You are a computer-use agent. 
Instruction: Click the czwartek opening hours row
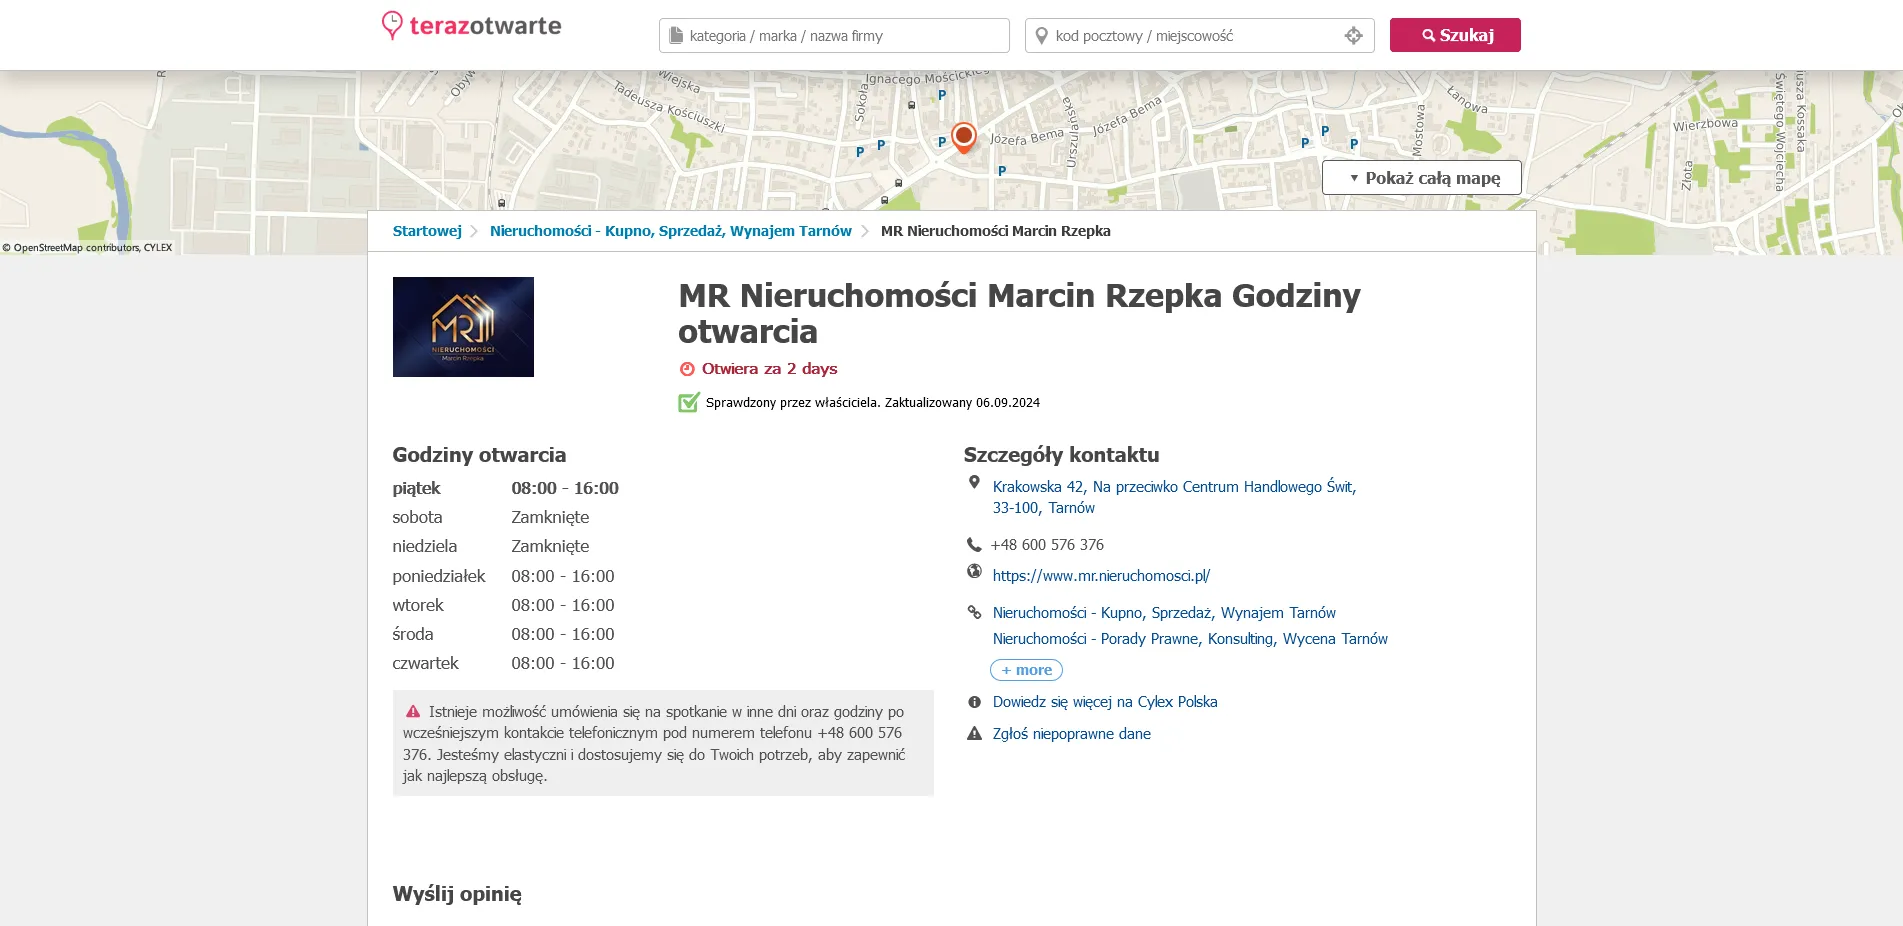point(504,663)
